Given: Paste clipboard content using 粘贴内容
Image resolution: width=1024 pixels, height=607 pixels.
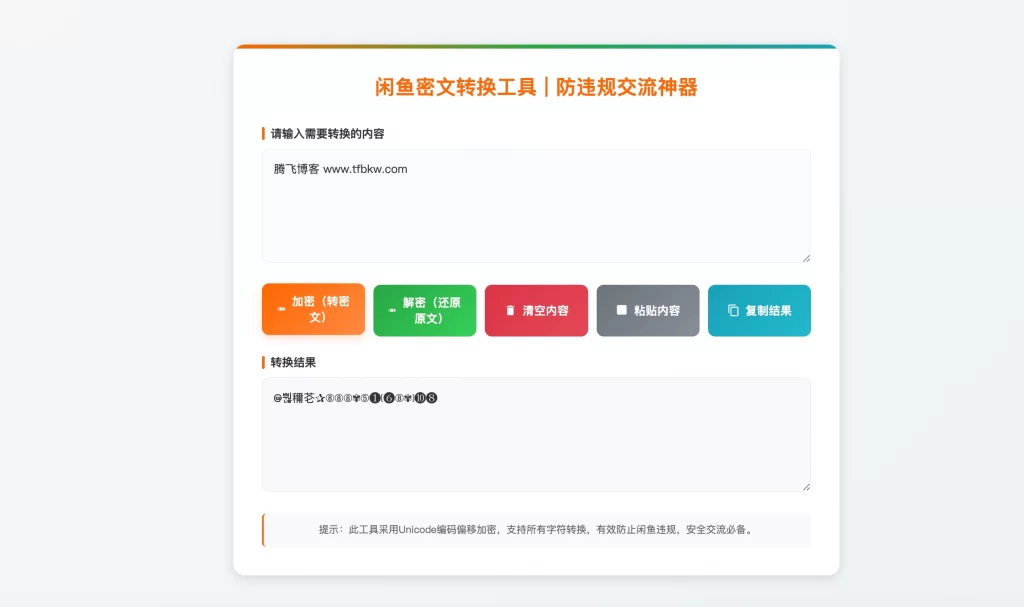Looking at the screenshot, I should [647, 310].
